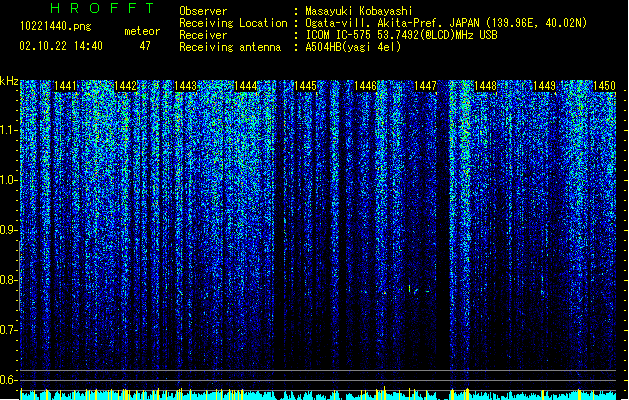The width and height of the screenshot is (629, 400).
Task: Click the 1.0 kHz axis label
Action: click(x=9, y=180)
